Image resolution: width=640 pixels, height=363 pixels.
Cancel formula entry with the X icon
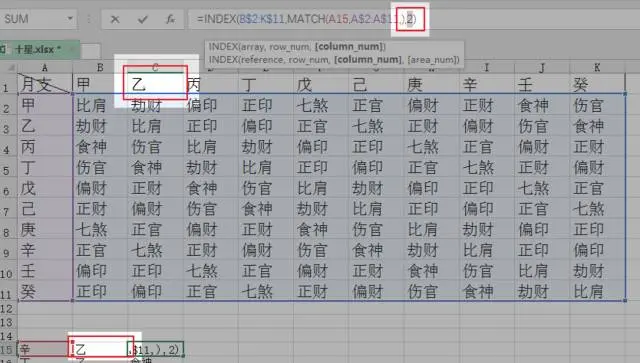pyautogui.click(x=115, y=19)
